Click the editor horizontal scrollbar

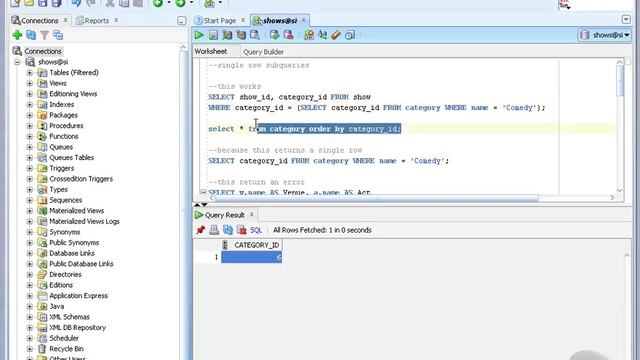coord(375,198)
